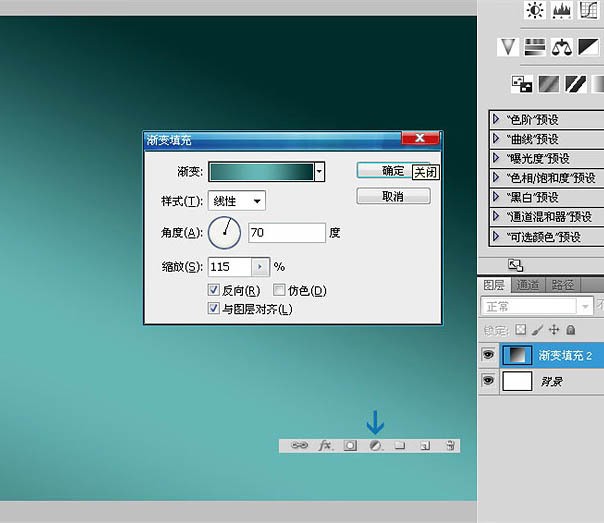The width and height of the screenshot is (604, 523).
Task: Hide the 渐变填充 2 layer with eye icon
Action: [488, 355]
